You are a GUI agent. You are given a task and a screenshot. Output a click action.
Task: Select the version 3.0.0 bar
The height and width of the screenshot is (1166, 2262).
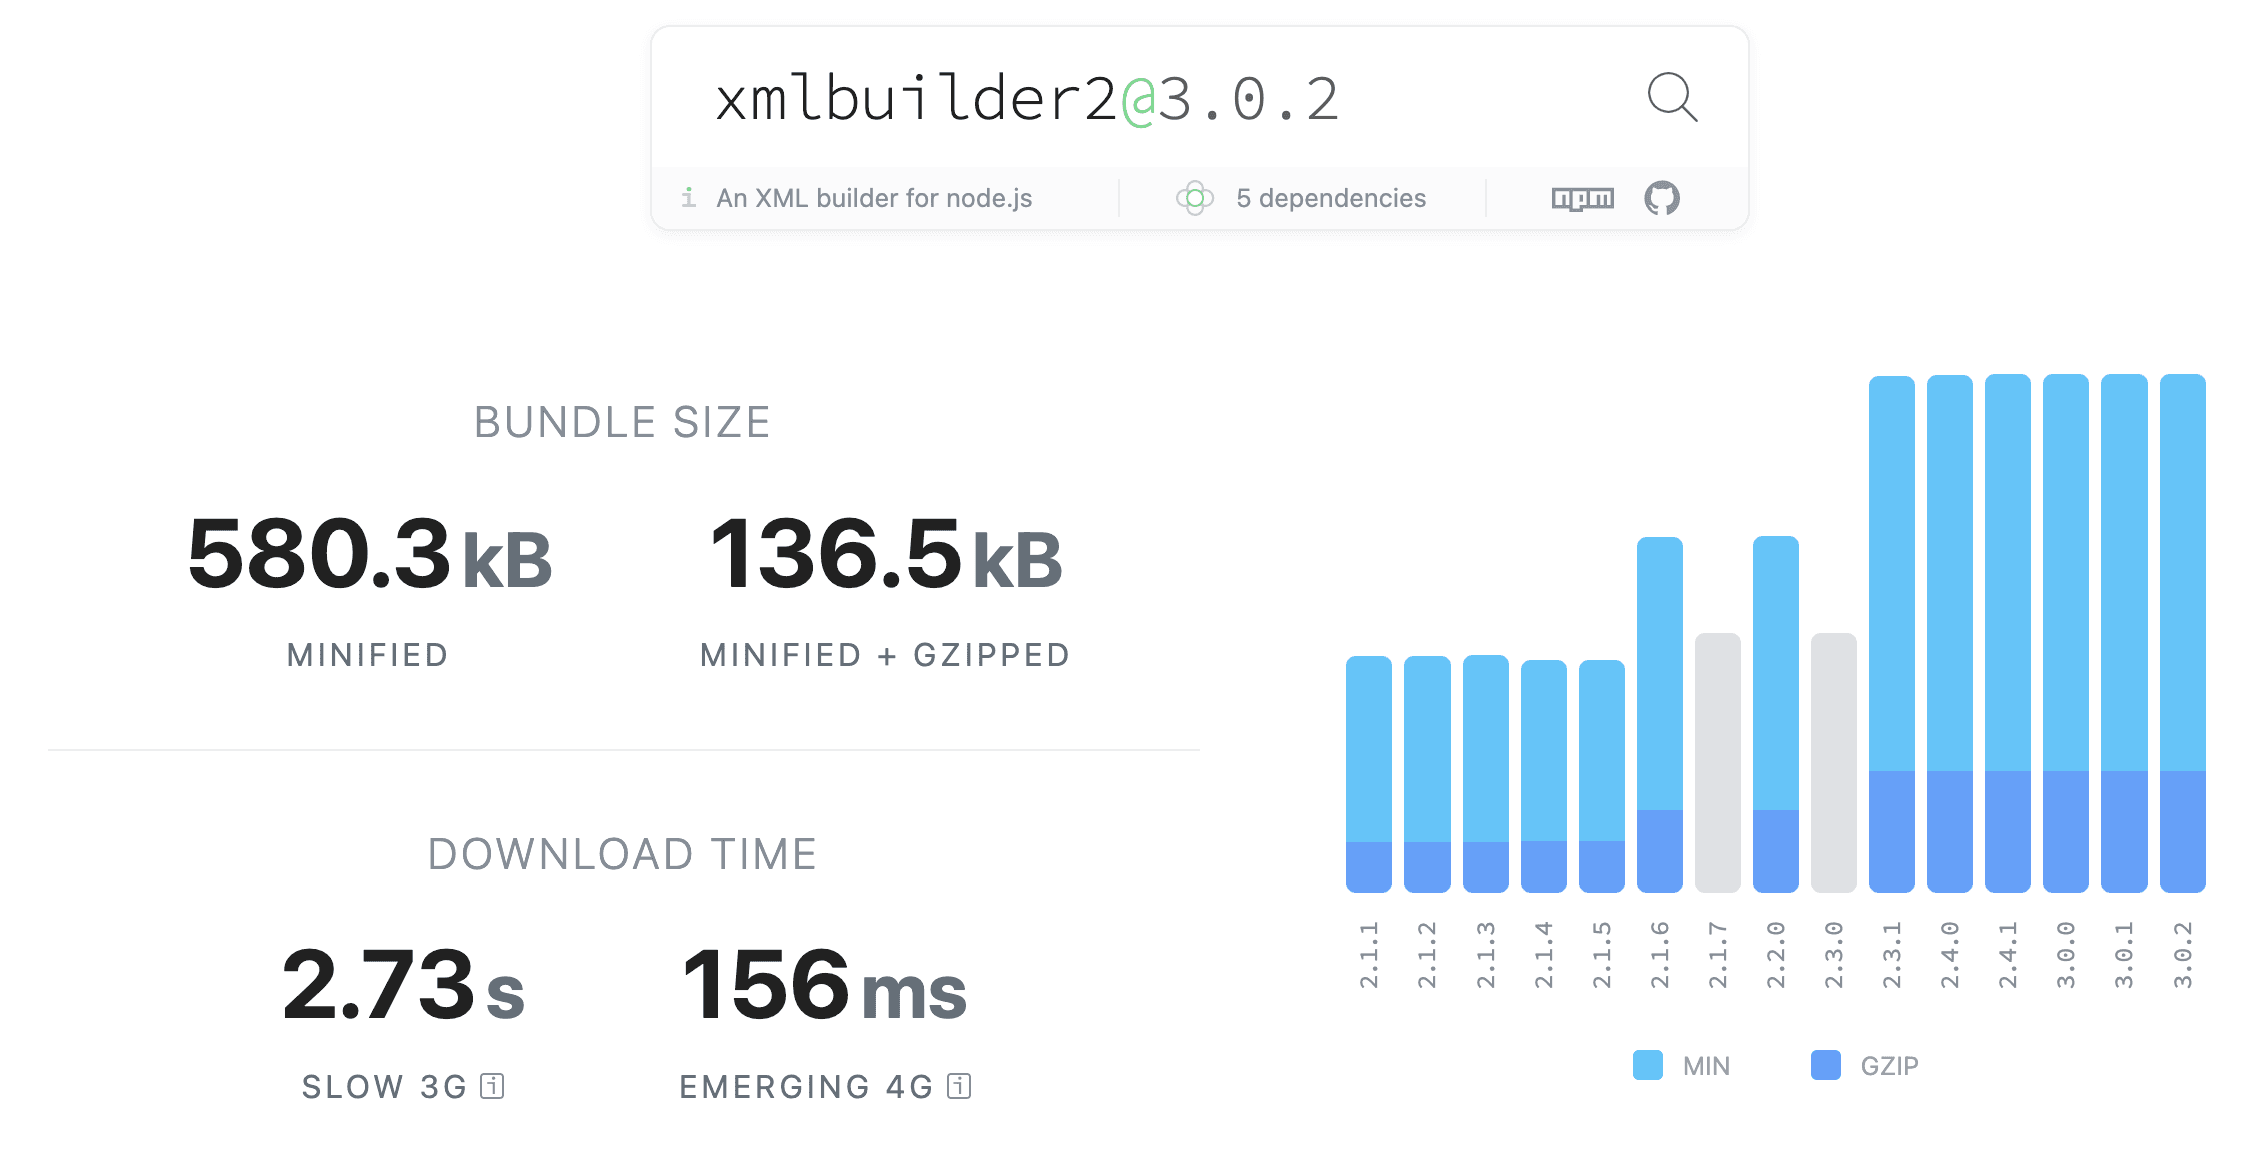(2065, 633)
